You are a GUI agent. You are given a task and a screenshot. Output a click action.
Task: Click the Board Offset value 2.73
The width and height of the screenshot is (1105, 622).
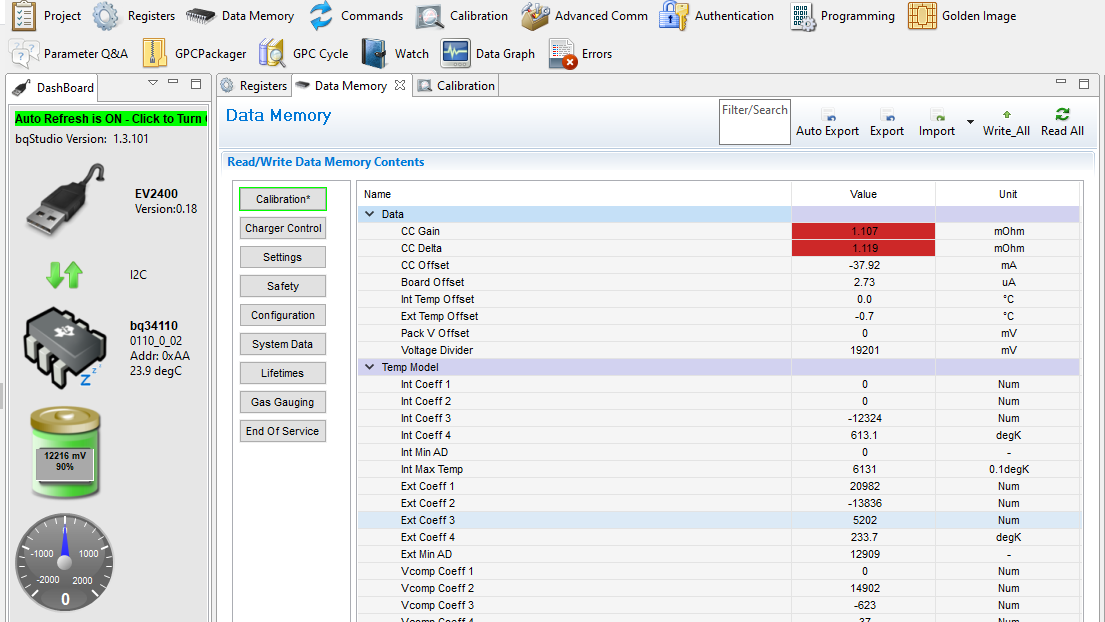coord(863,282)
